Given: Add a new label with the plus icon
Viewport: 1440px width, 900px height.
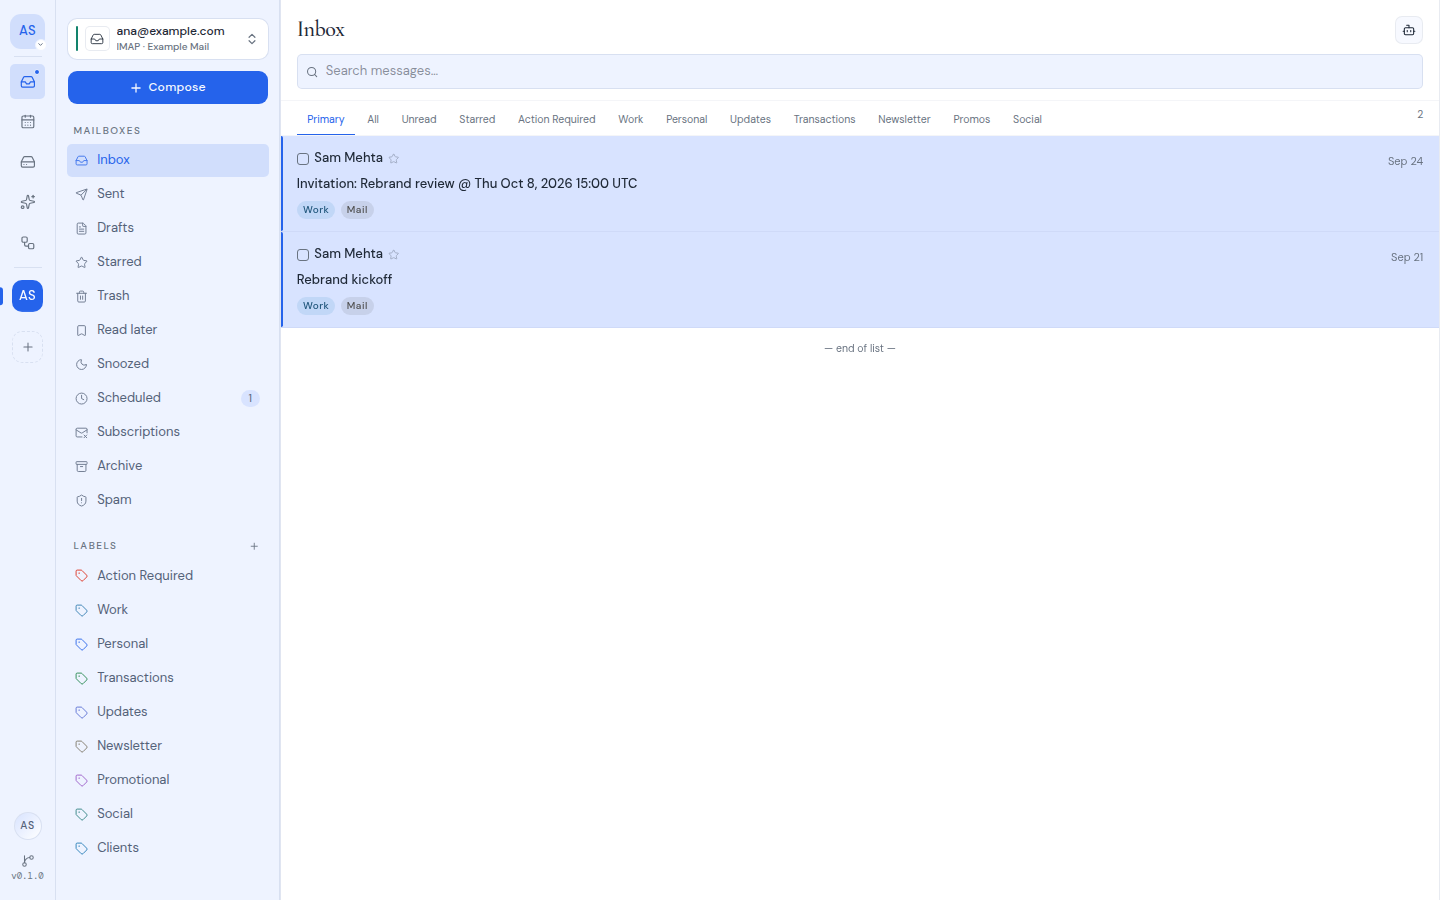Looking at the screenshot, I should click(x=254, y=546).
